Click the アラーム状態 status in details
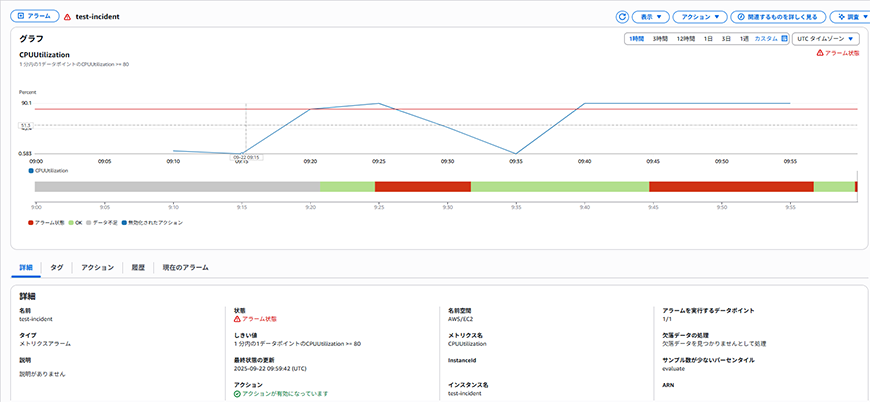Screen dimensions: 870x402 click(x=255, y=319)
